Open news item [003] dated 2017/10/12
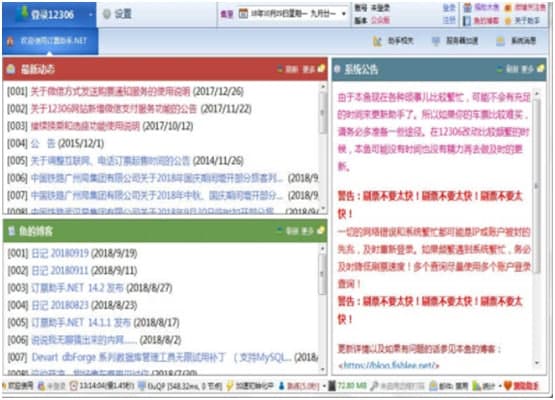The image size is (555, 400). click(x=85, y=126)
